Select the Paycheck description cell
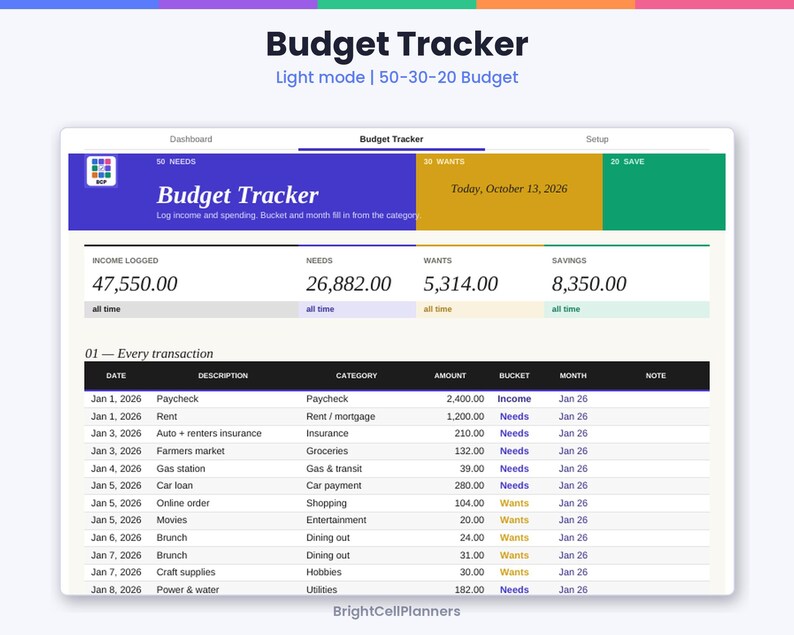 point(177,399)
